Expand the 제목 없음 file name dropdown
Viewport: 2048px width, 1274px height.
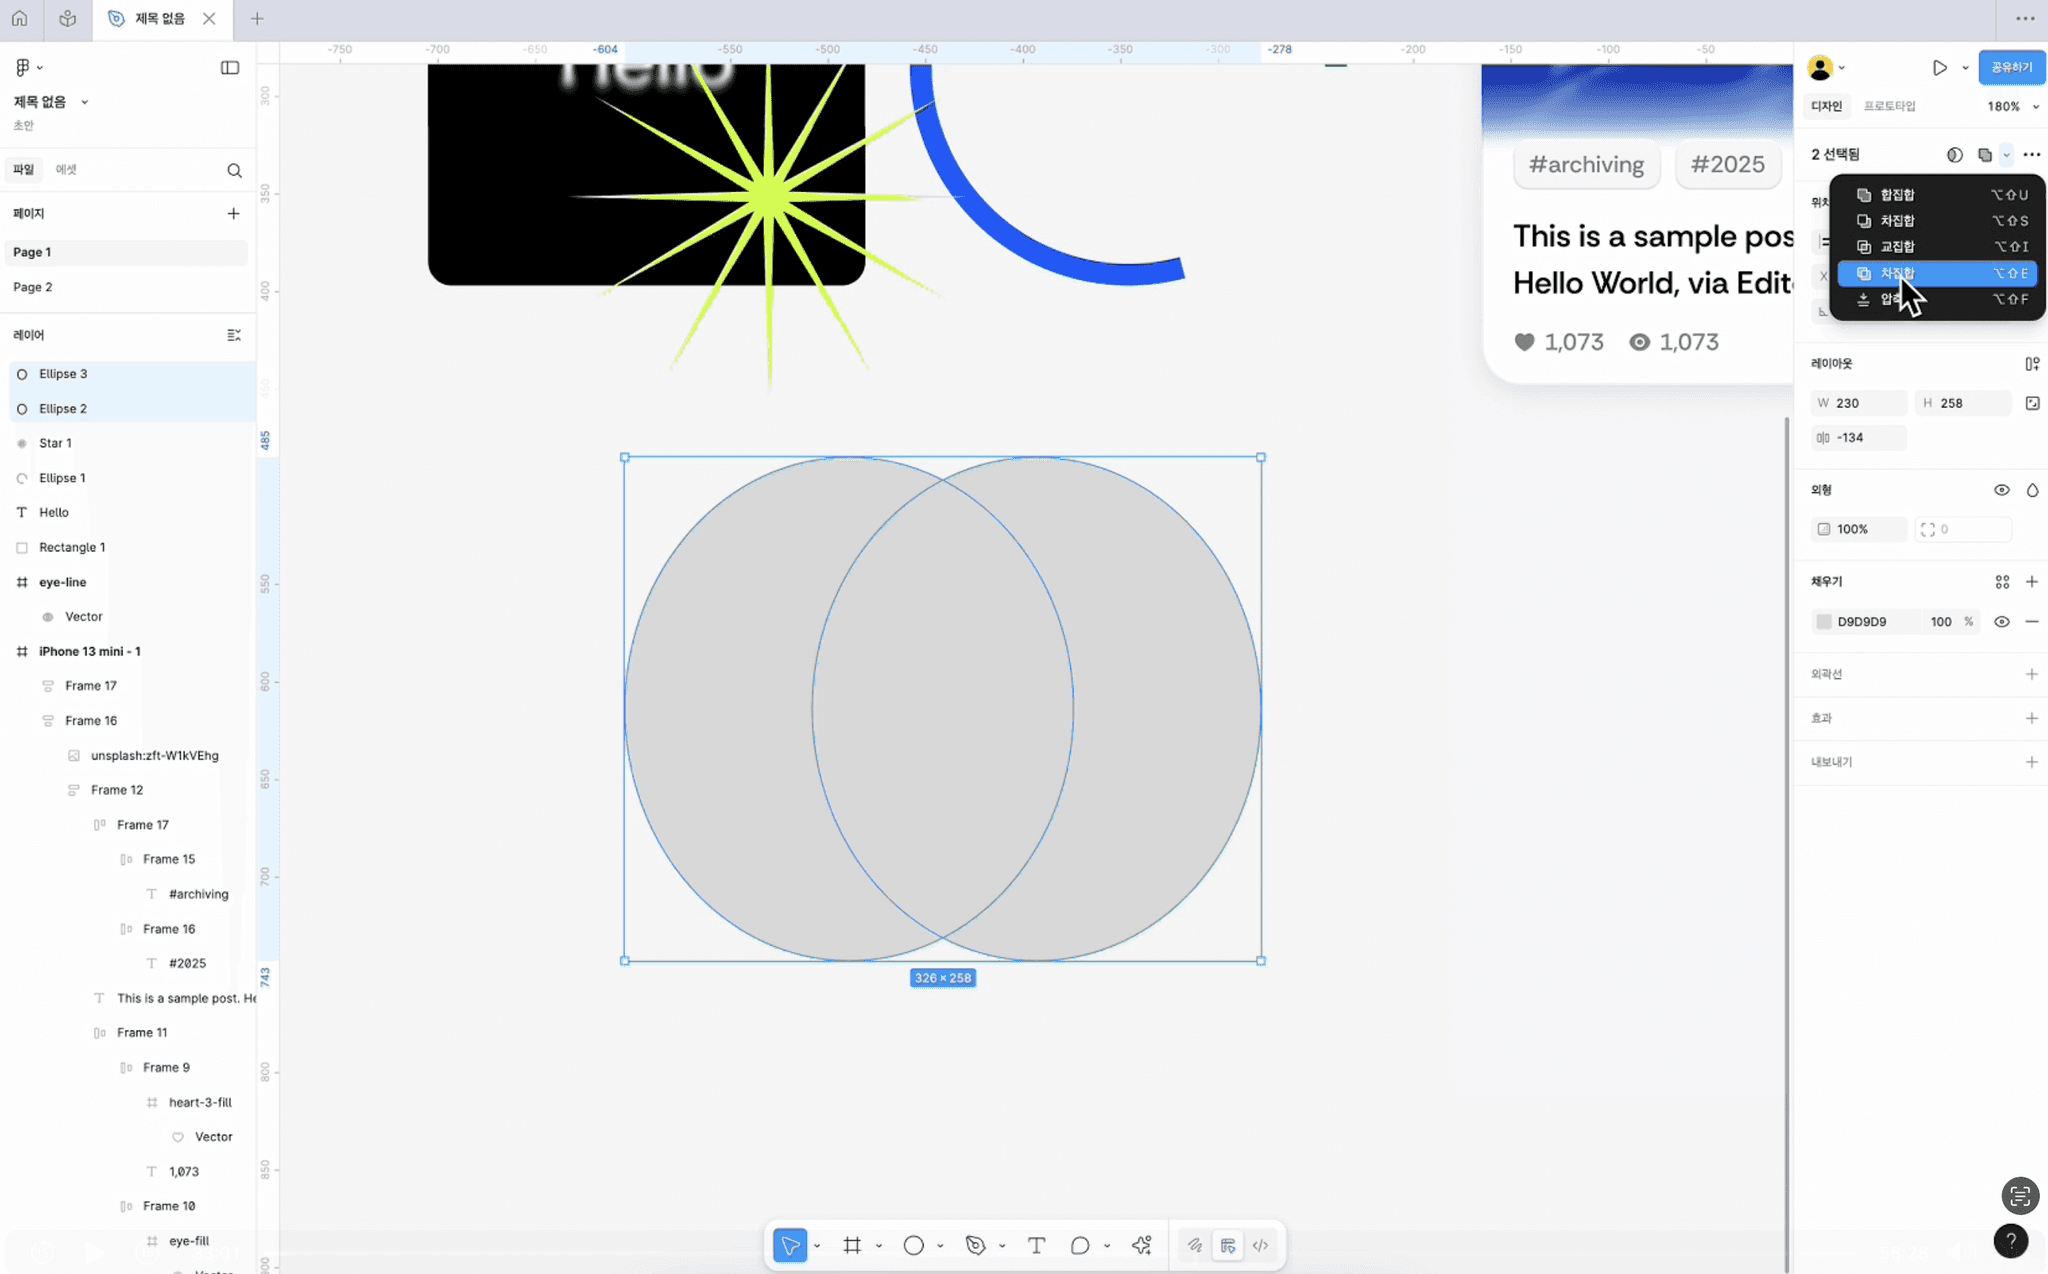84,102
